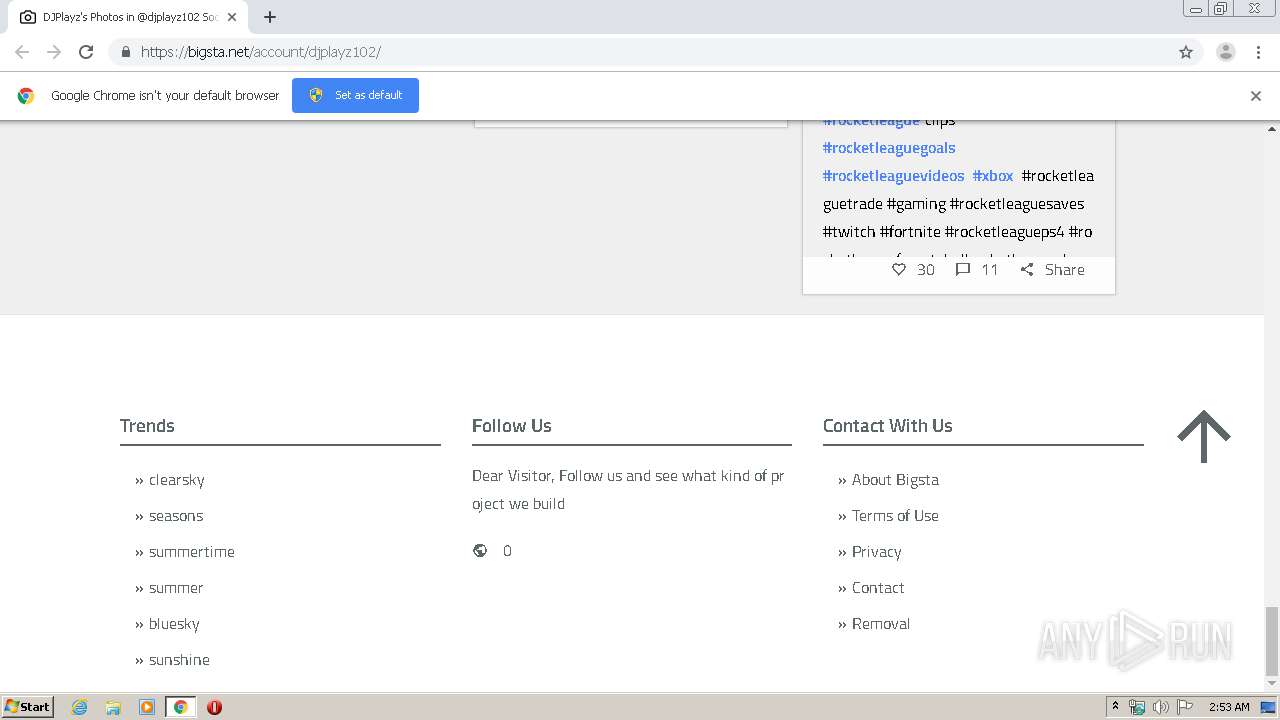Launch Internet Explorer from taskbar
This screenshot has height=720, width=1280.
pos(80,707)
